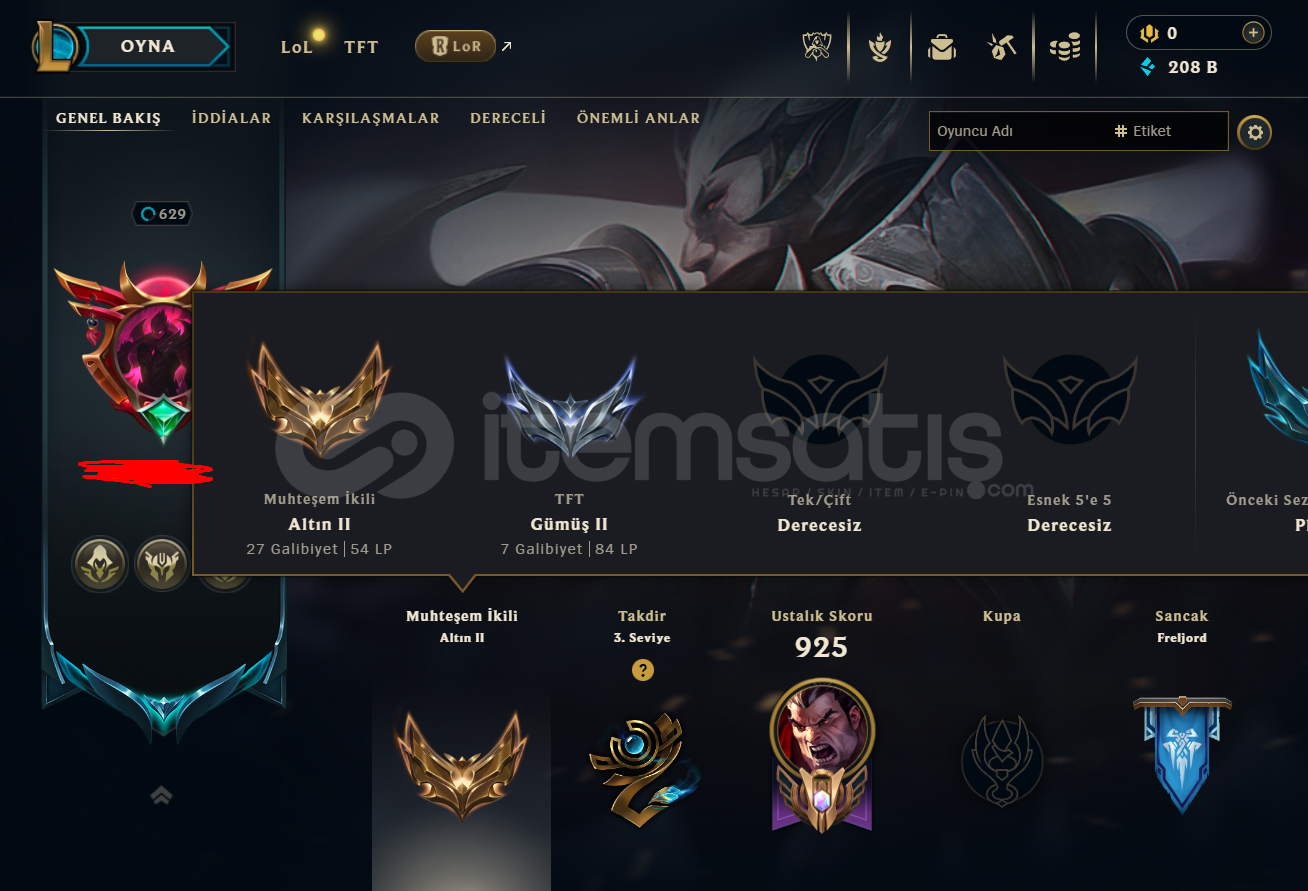Go to the Dereceli tab
Viewport: 1308px width, 891px height.
coord(508,118)
